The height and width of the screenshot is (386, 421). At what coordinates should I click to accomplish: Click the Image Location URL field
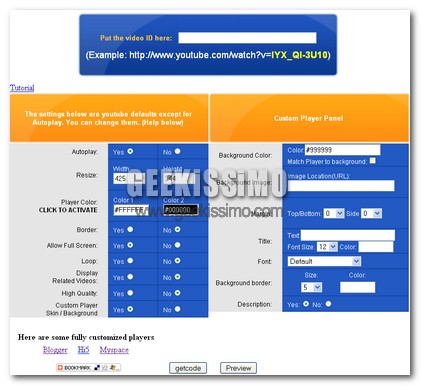(x=341, y=186)
